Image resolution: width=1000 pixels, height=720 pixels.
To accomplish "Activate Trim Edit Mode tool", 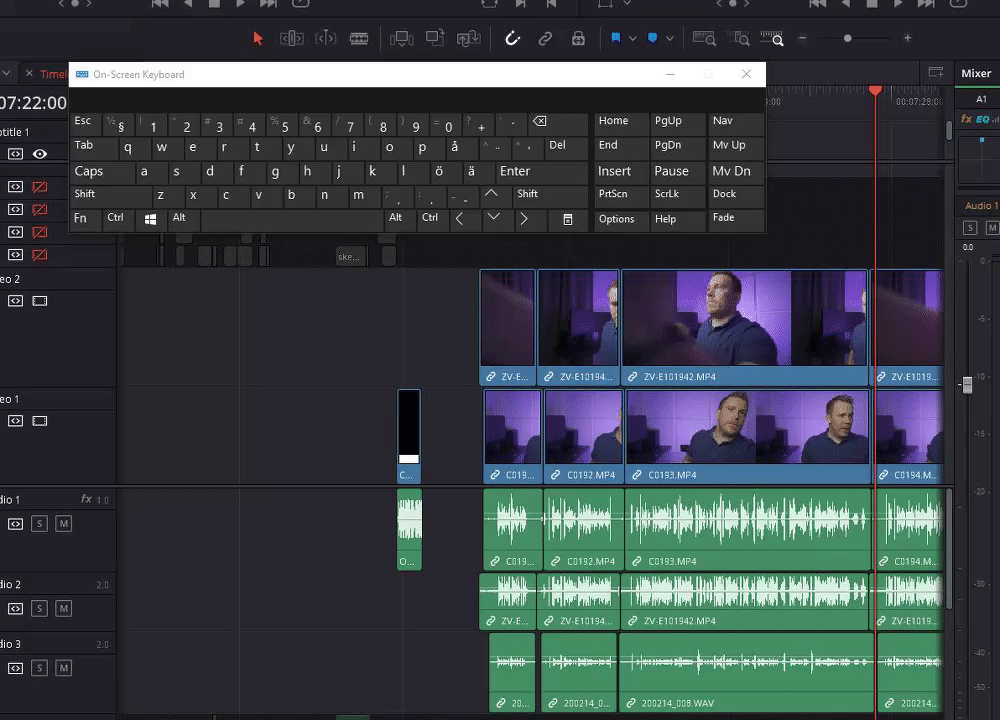I will click(292, 39).
